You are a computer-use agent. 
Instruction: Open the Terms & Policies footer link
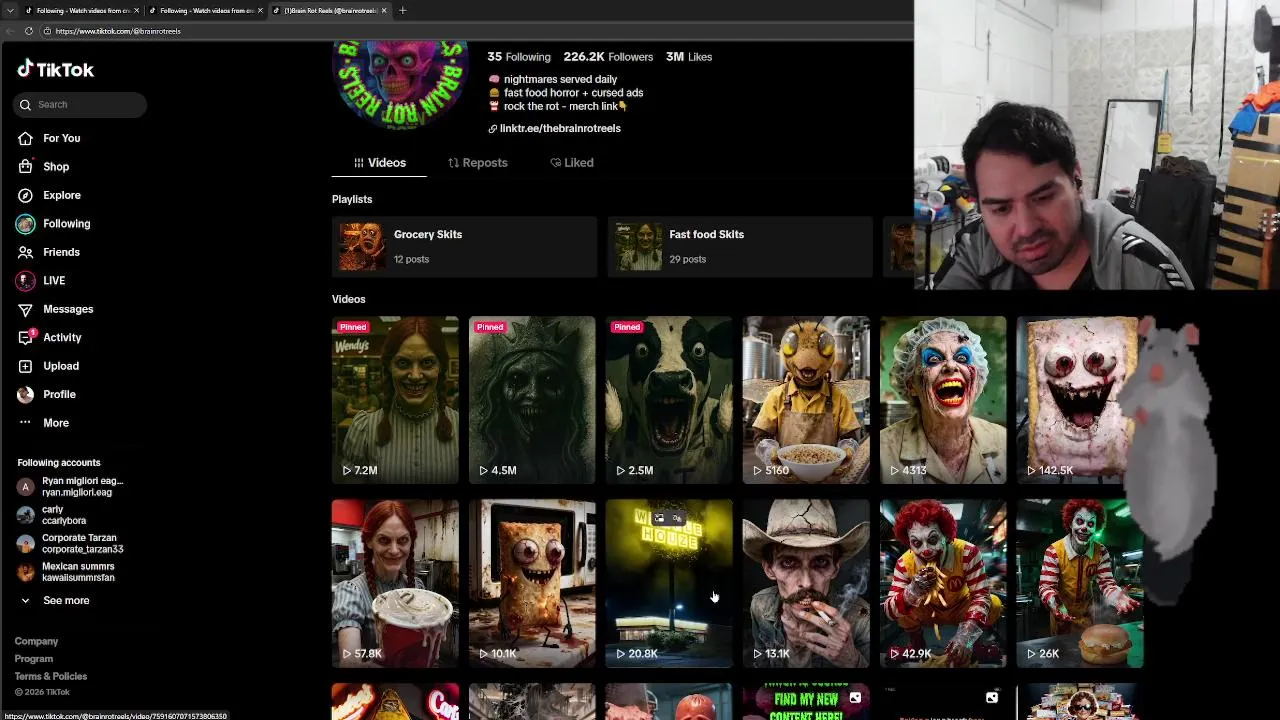click(51, 676)
